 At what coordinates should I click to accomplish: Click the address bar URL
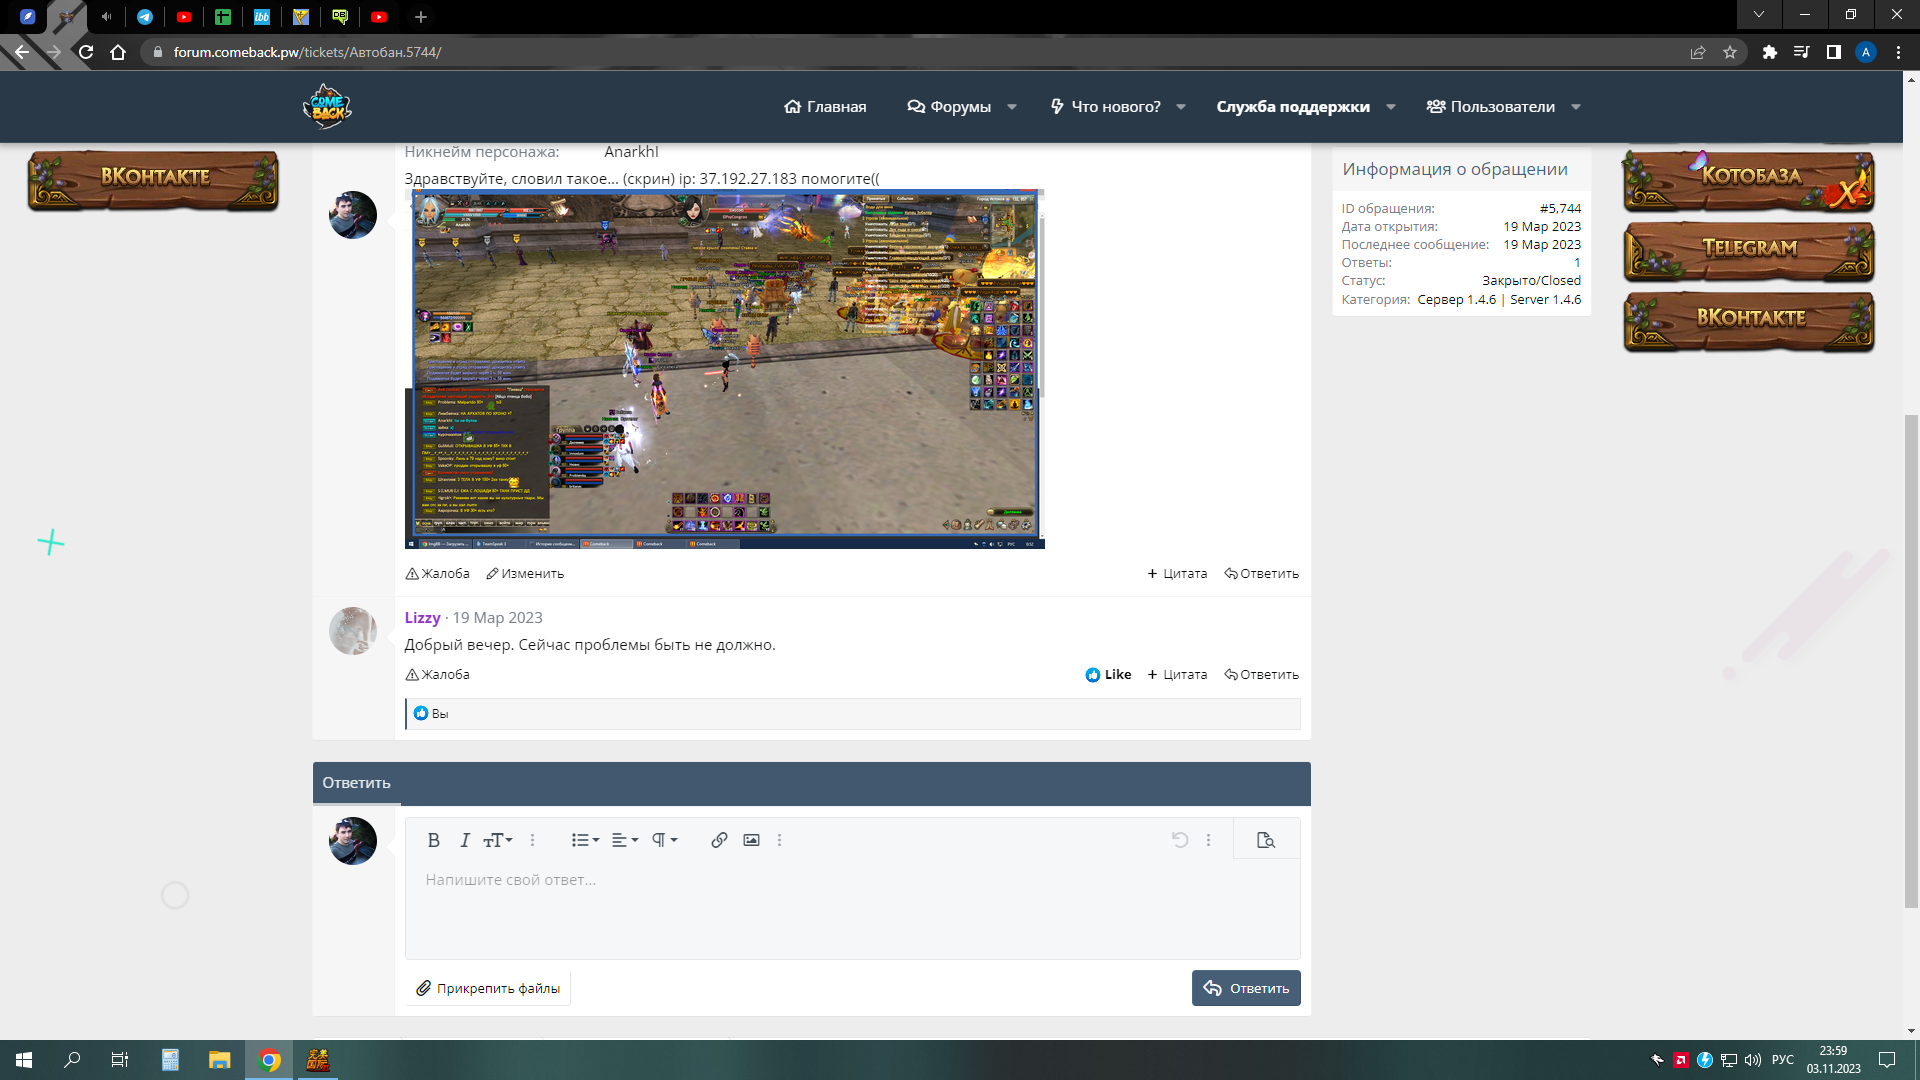point(307,52)
